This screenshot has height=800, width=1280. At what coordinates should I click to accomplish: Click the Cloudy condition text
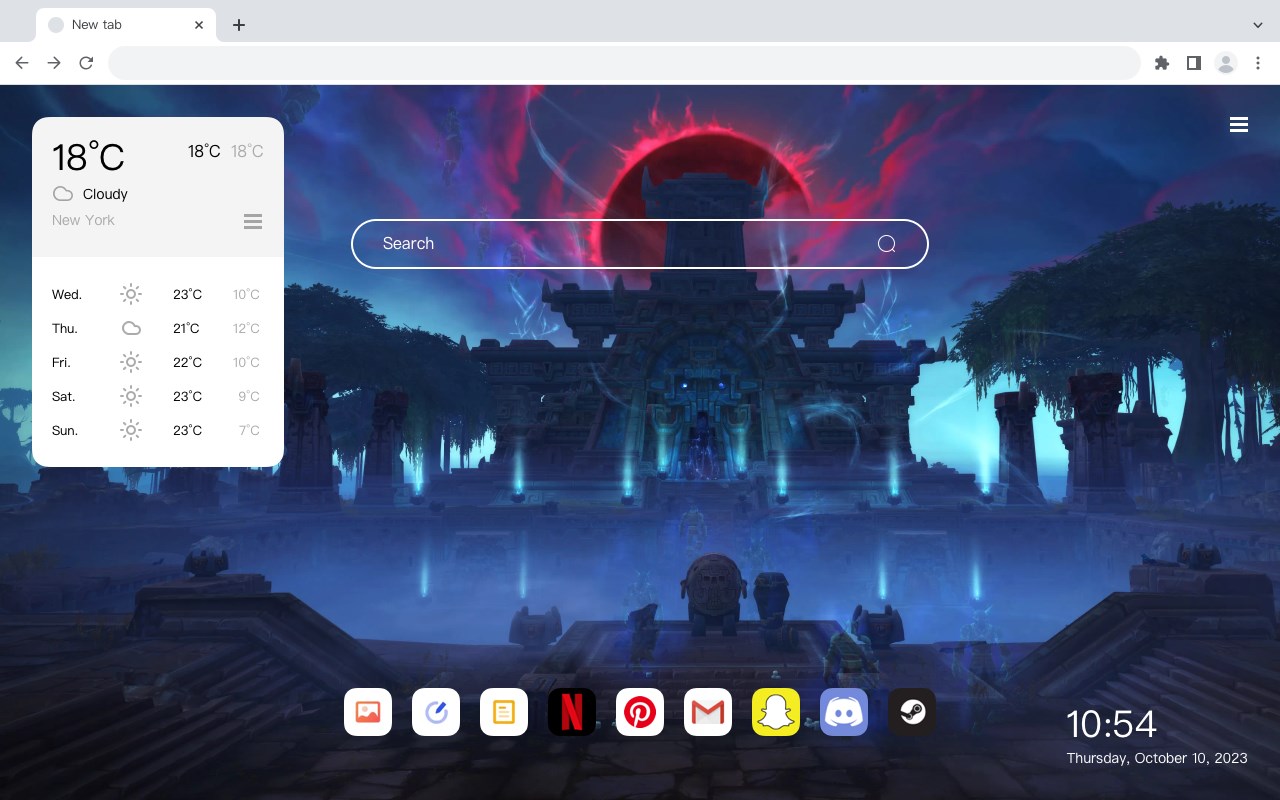(x=105, y=194)
